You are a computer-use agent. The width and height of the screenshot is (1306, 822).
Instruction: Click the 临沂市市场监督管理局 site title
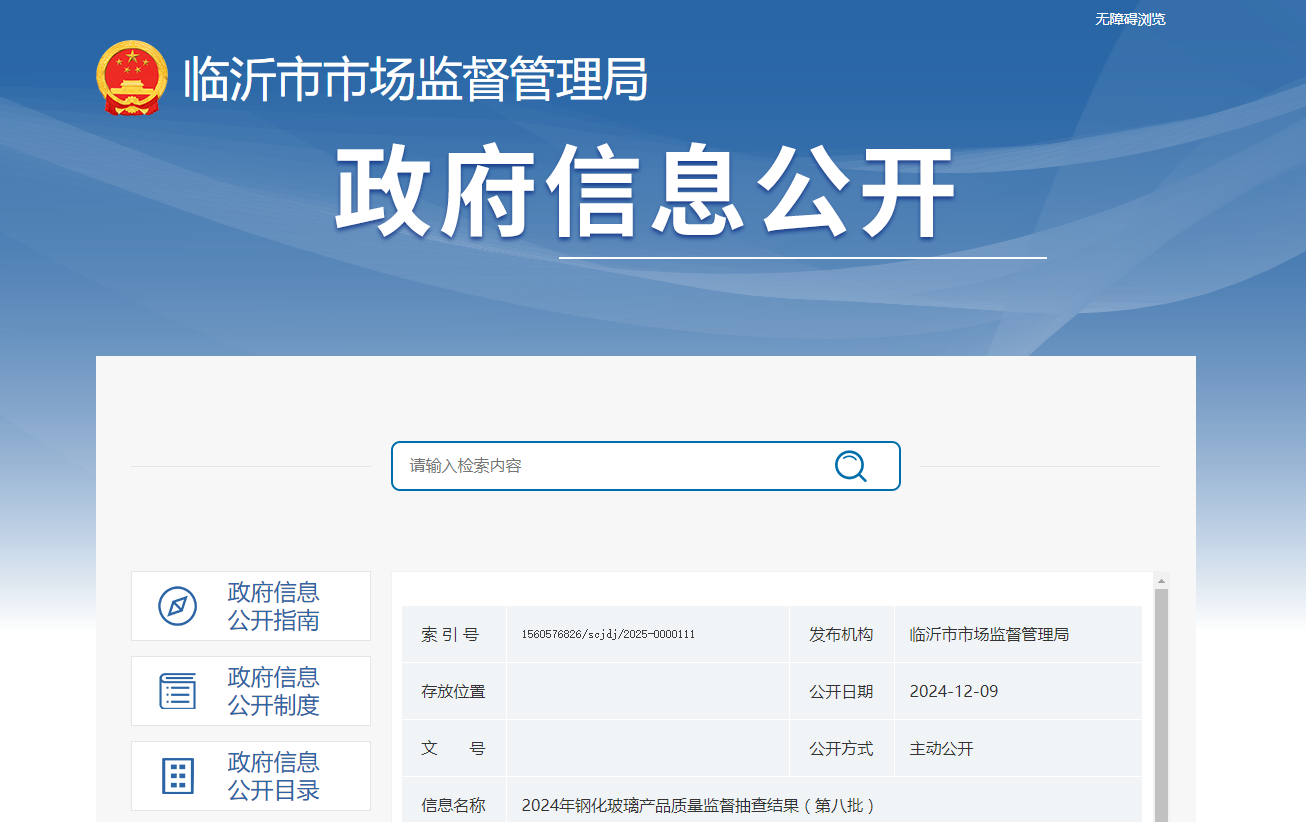pyautogui.click(x=415, y=79)
